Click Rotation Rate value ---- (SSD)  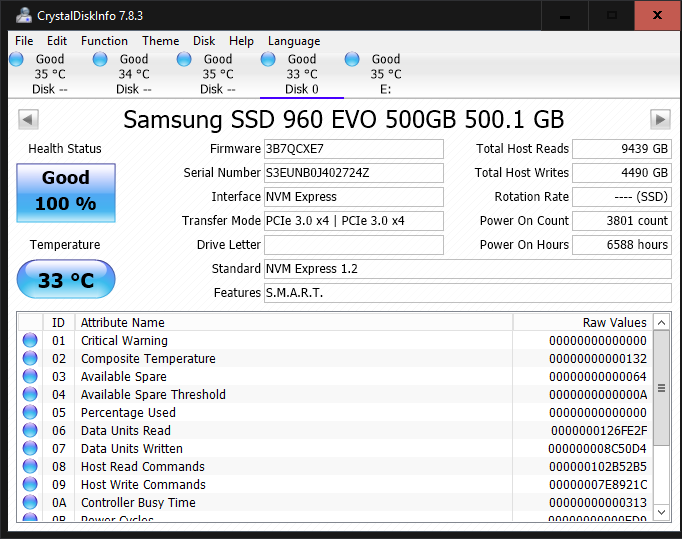(622, 197)
